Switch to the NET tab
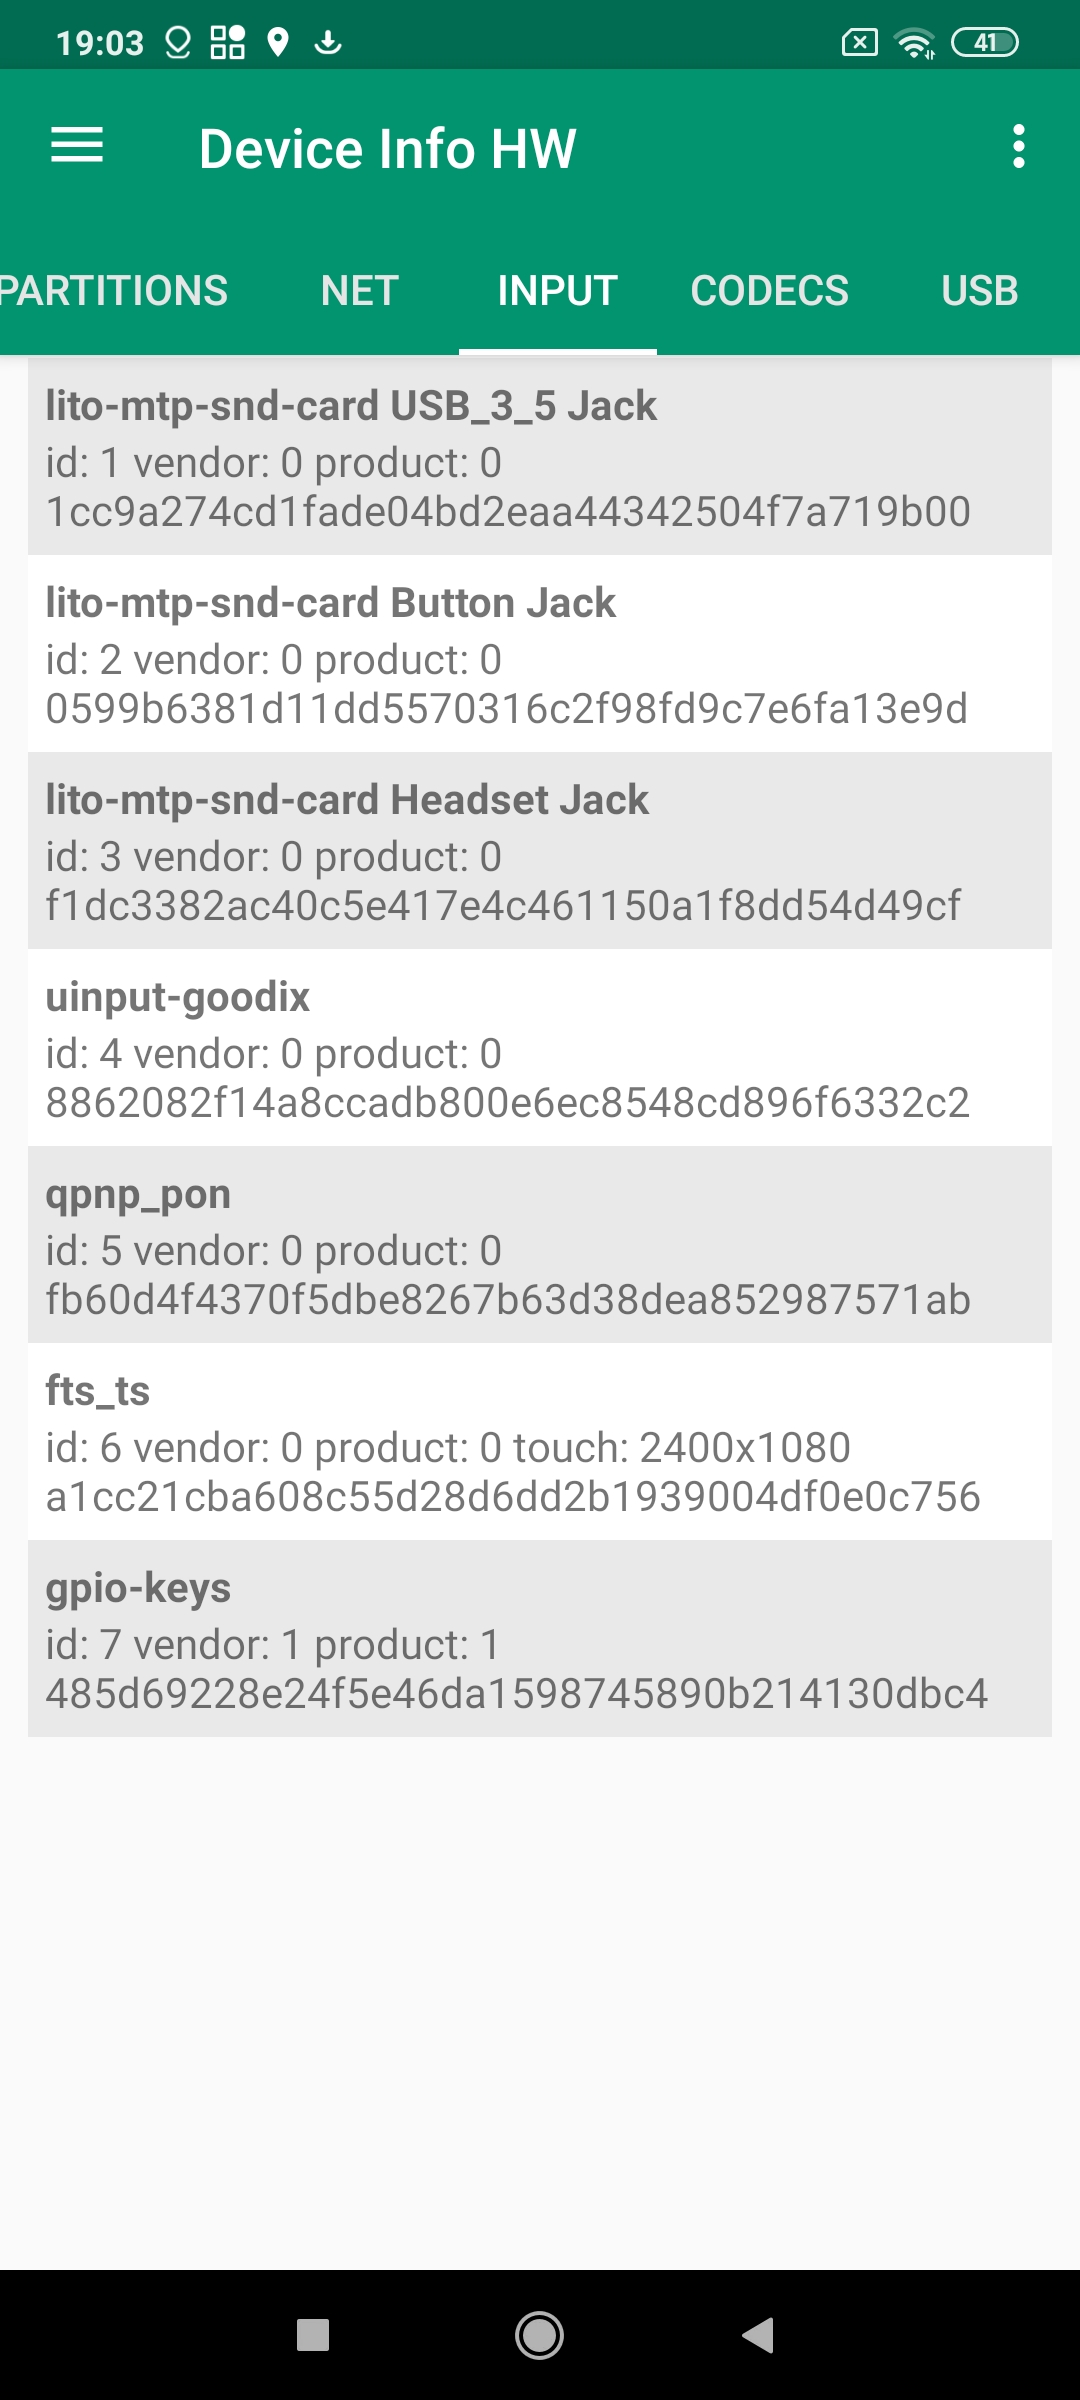Image resolution: width=1080 pixels, height=2400 pixels. tap(360, 291)
